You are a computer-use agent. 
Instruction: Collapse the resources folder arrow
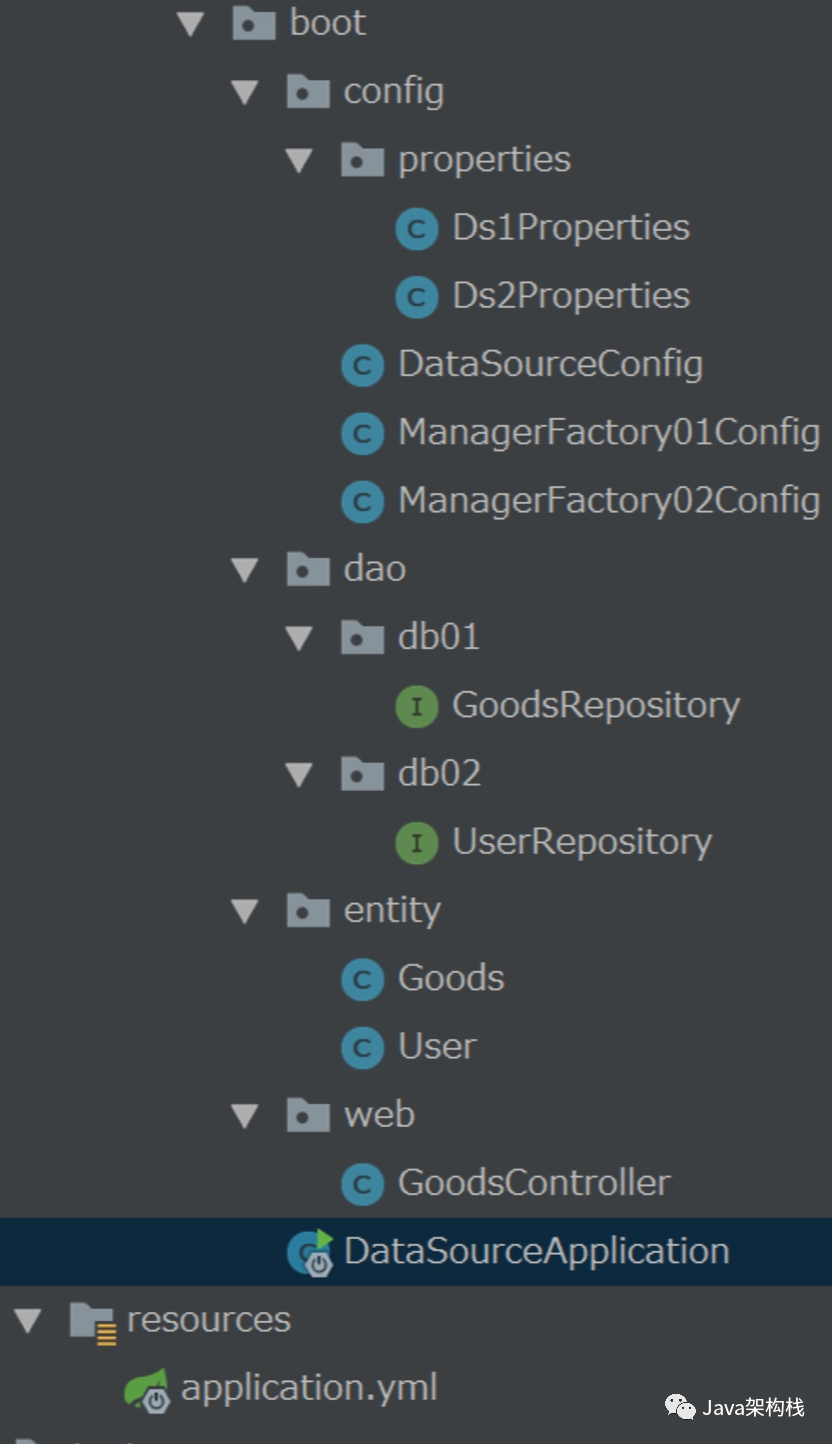pyautogui.click(x=28, y=1321)
